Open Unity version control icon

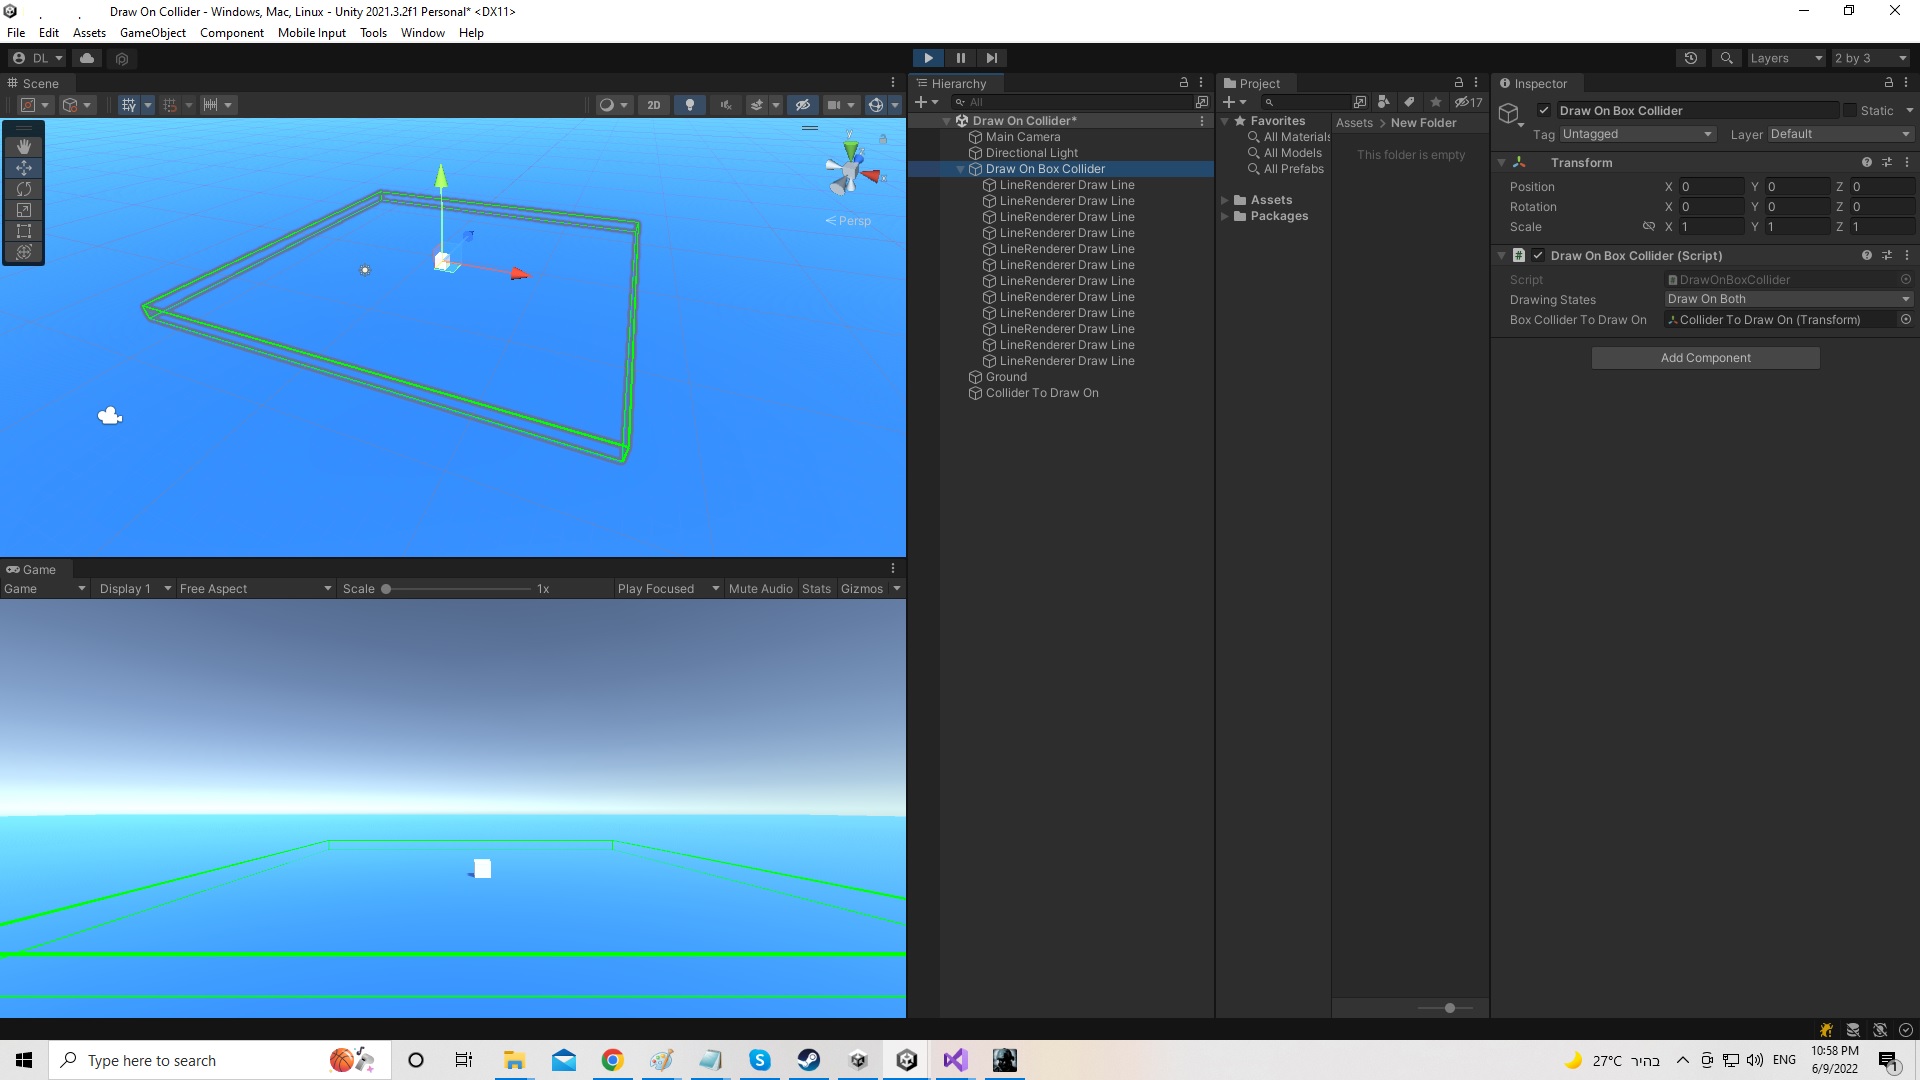tap(122, 58)
